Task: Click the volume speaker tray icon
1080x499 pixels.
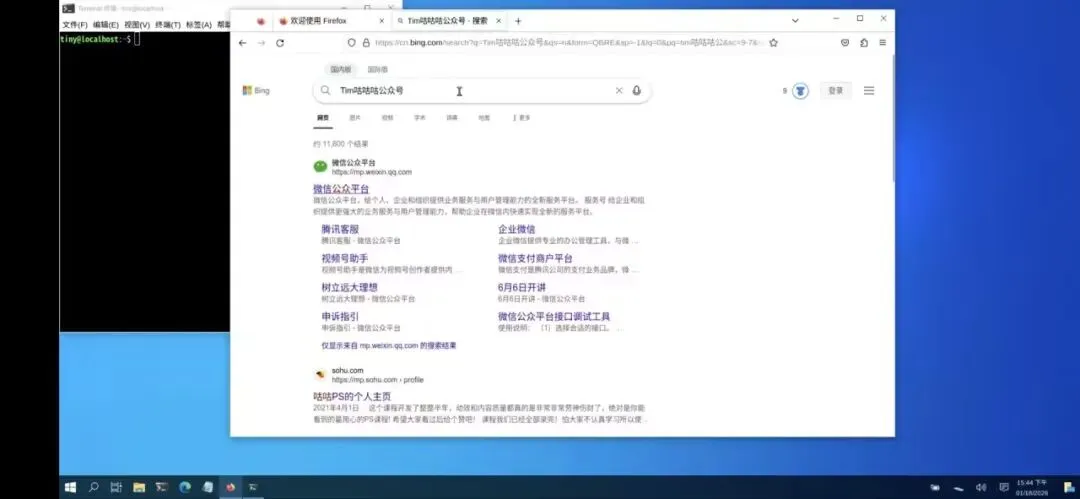Action: 981,487
